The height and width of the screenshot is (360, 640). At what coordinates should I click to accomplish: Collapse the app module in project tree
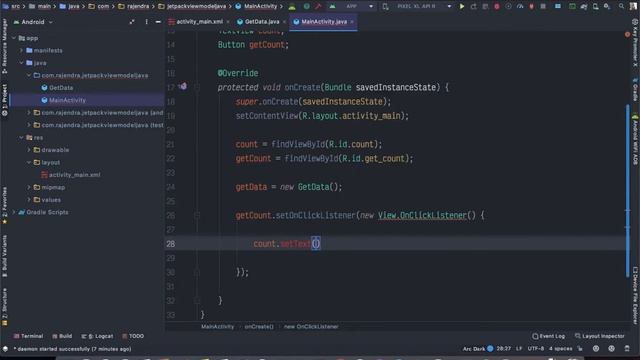14,38
